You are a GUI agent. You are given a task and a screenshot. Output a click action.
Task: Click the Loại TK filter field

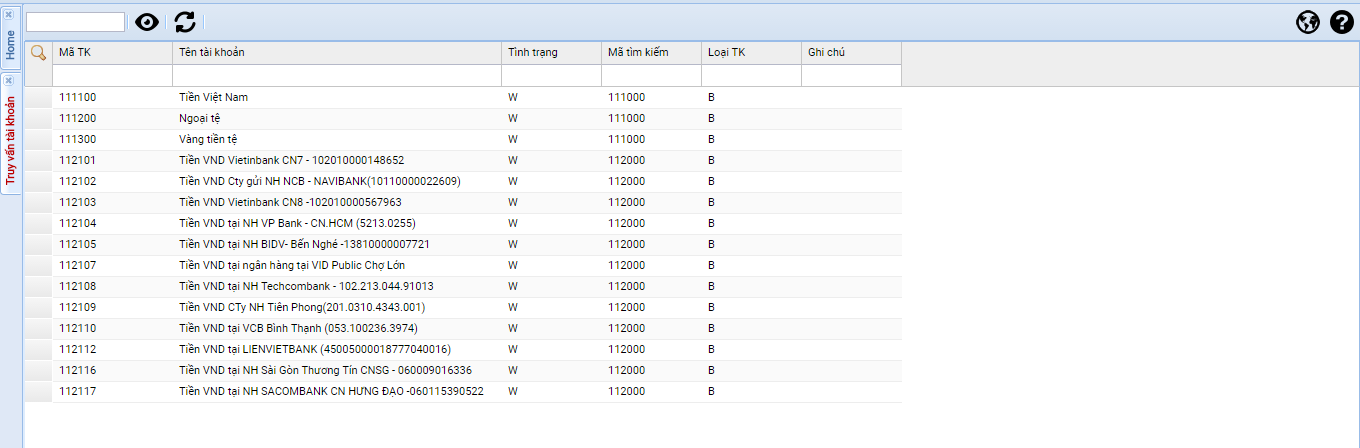pos(751,75)
